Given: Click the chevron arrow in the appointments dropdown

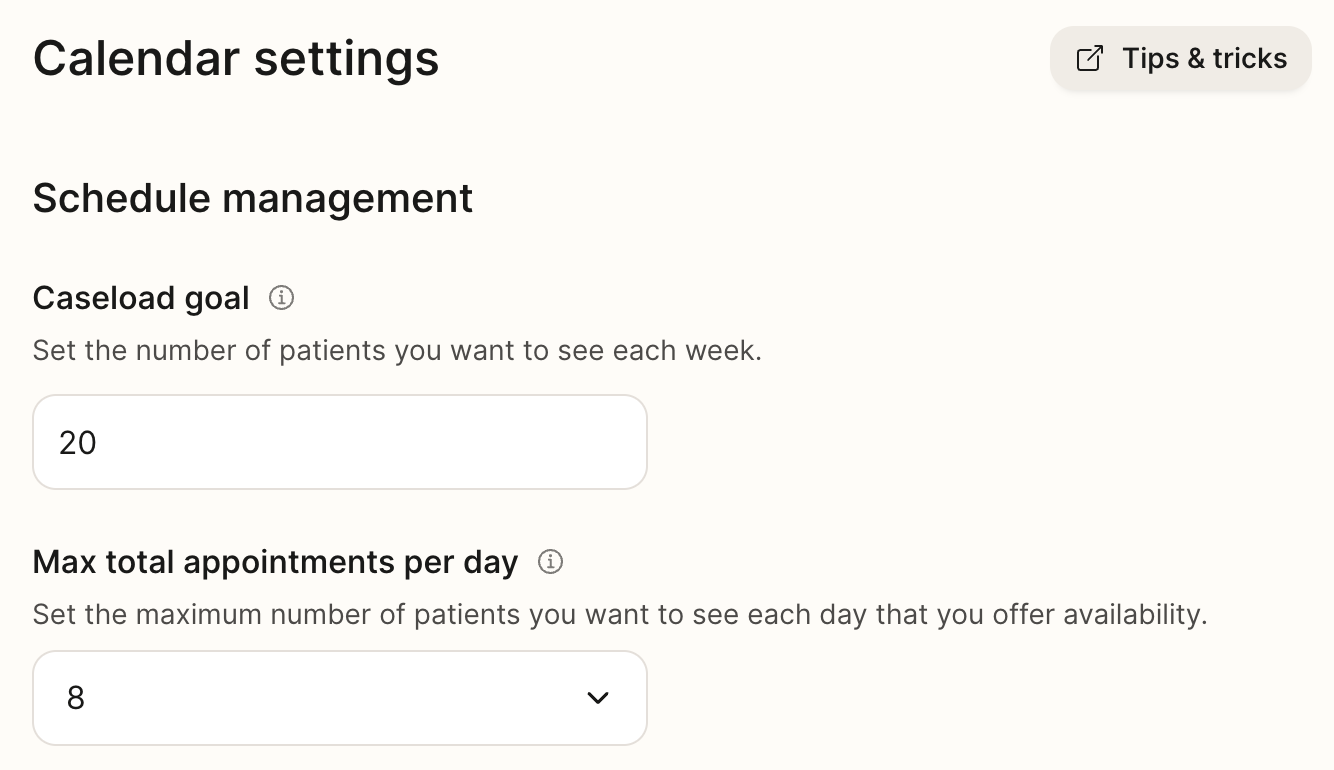Looking at the screenshot, I should pos(598,698).
